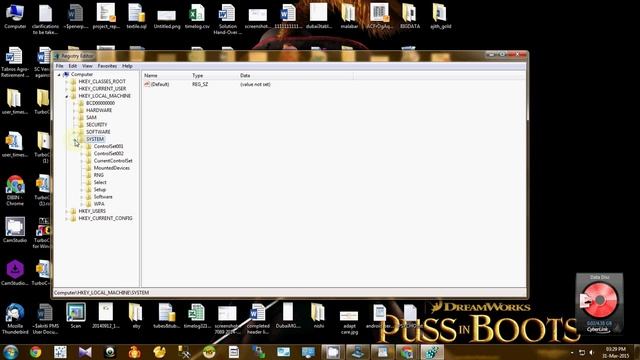Open the View menu in Registry Editor

87,66
